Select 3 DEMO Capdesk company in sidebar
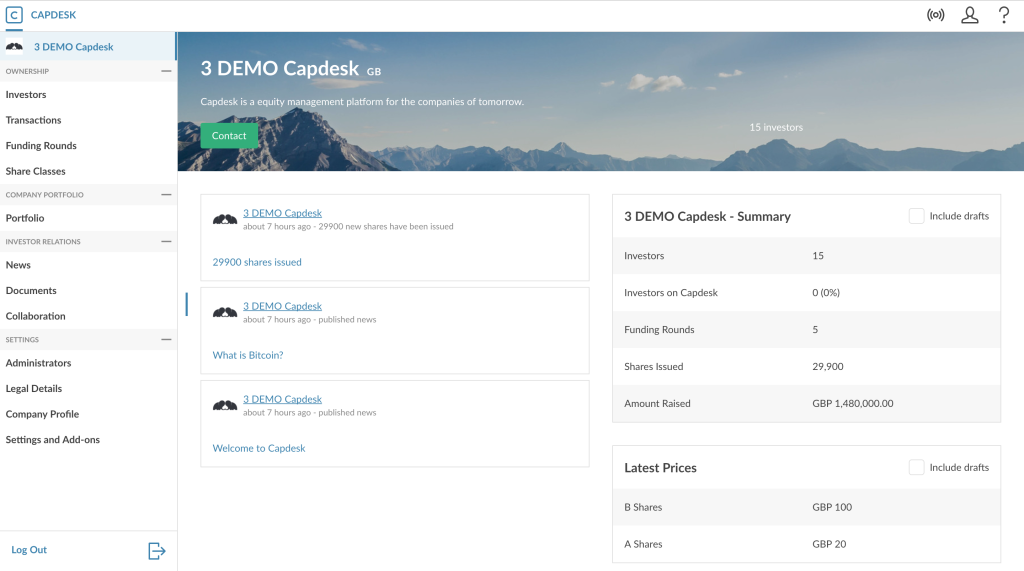The height and width of the screenshot is (571, 1024). point(74,47)
